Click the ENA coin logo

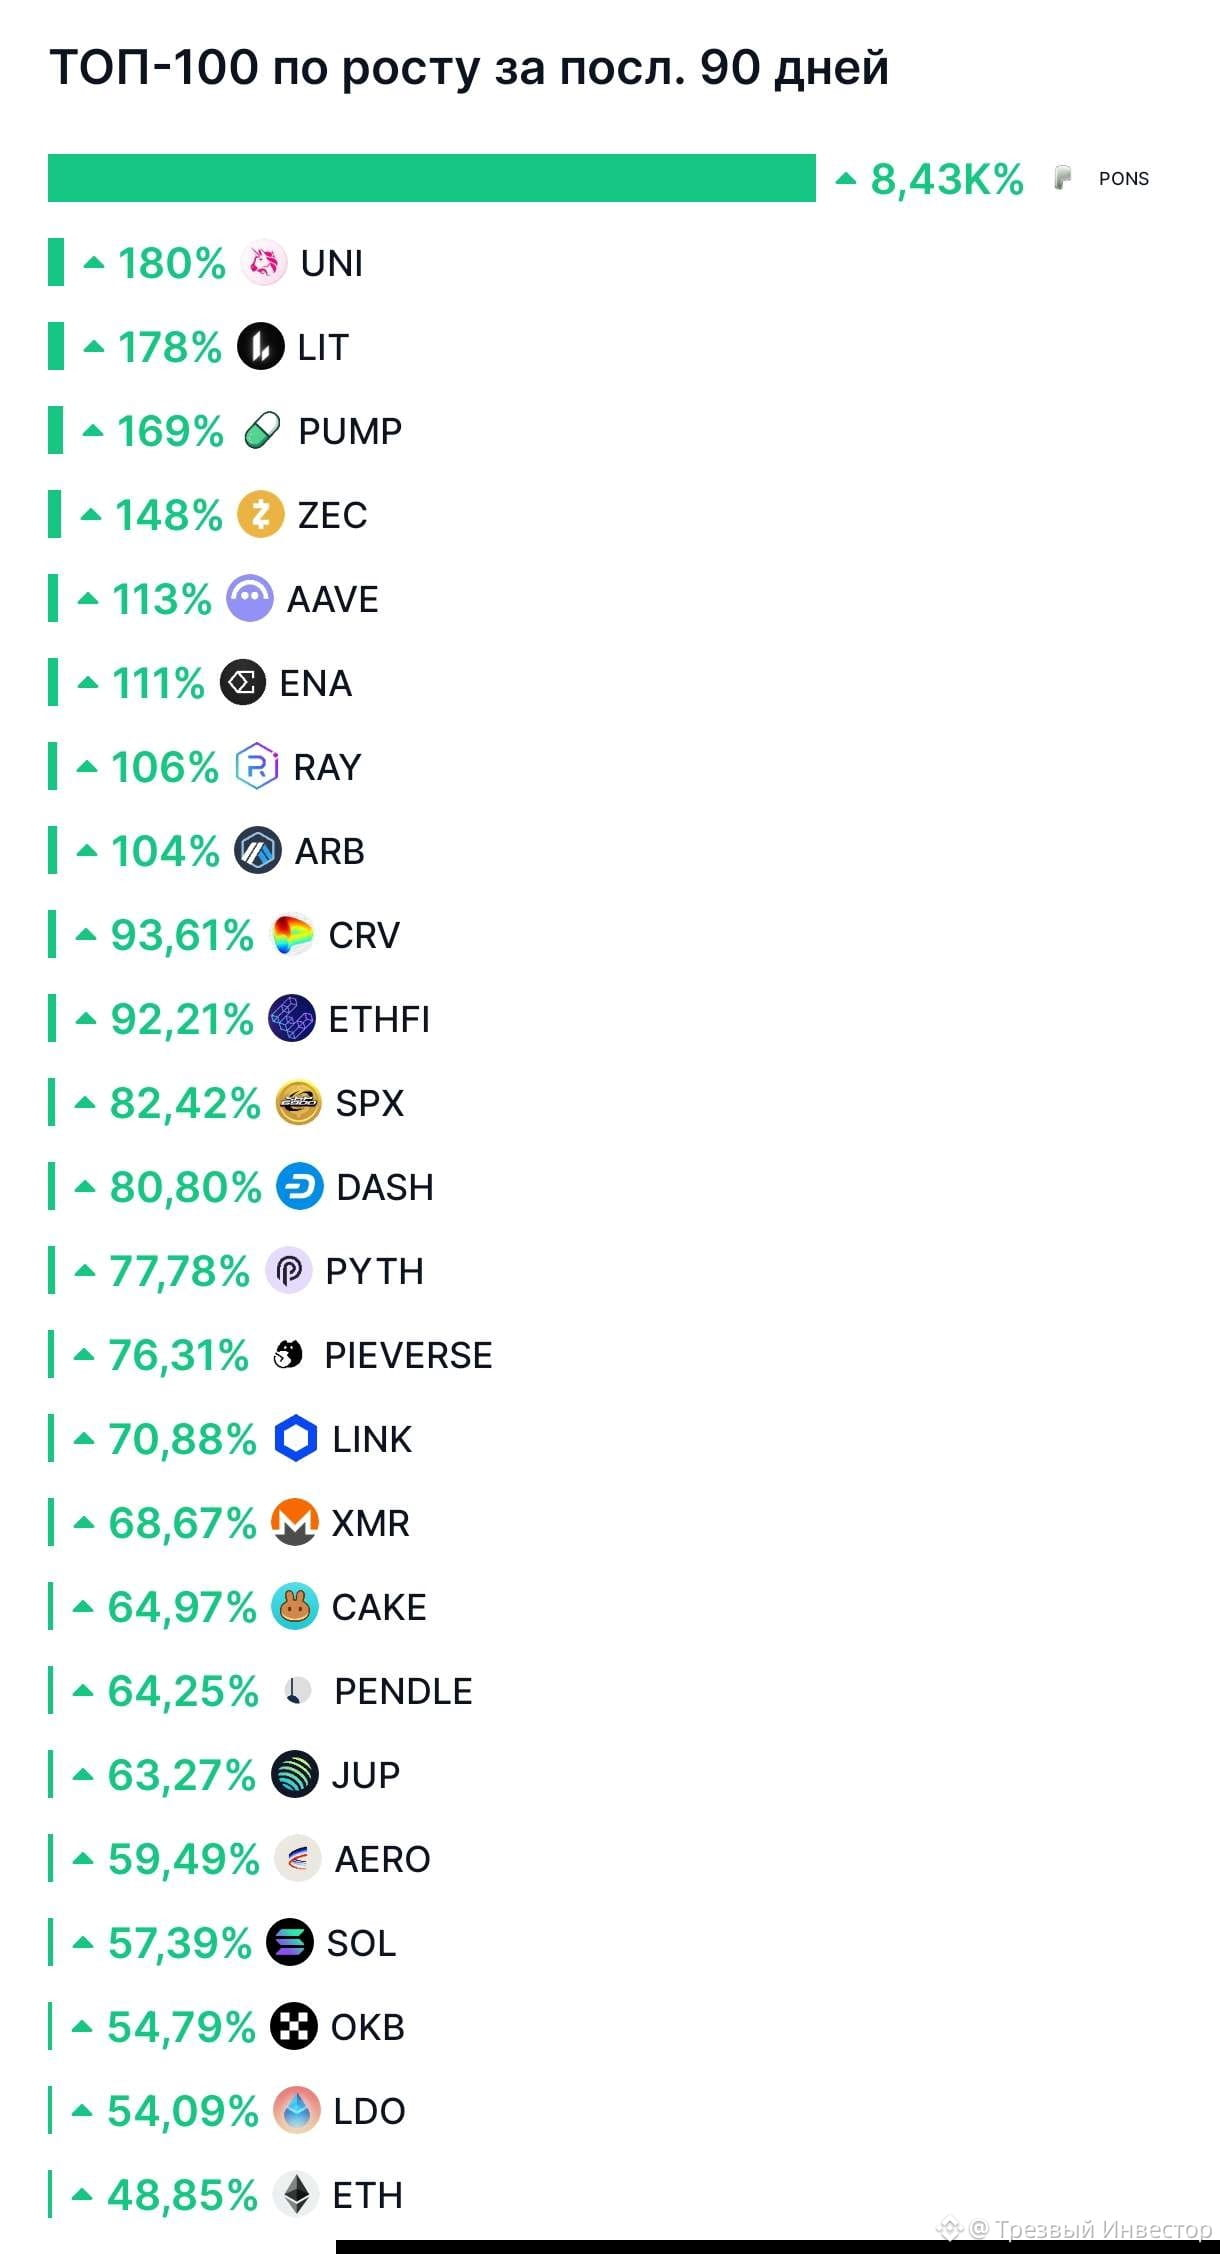(x=242, y=683)
